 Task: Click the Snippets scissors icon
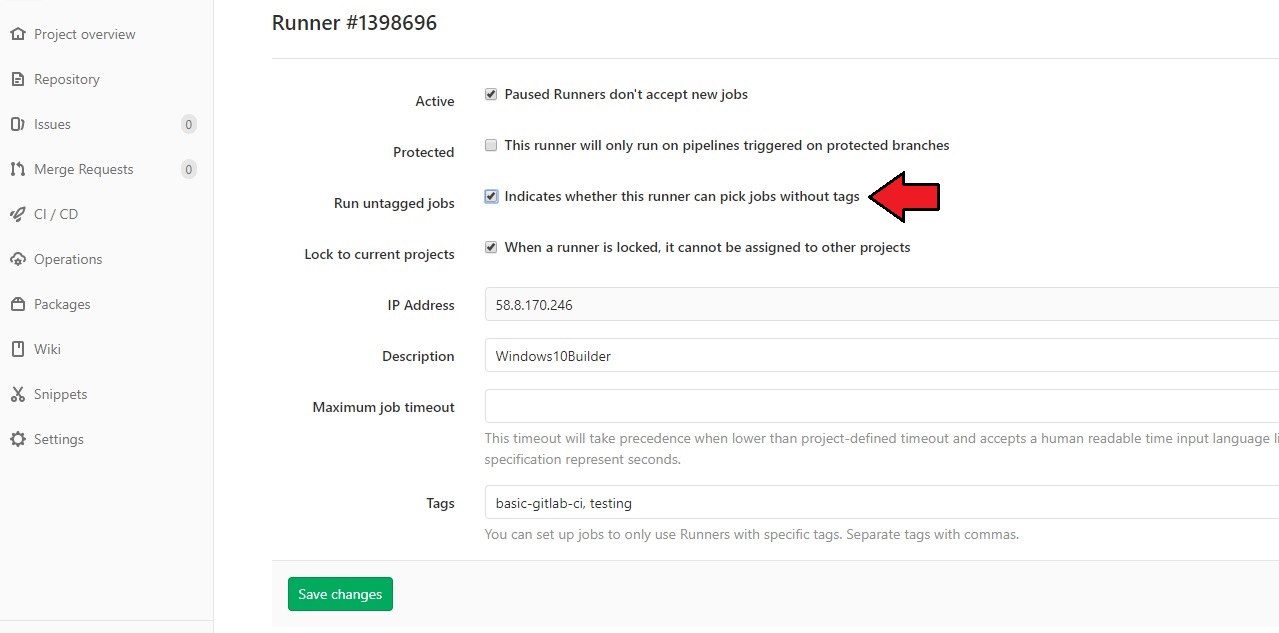pyautogui.click(x=17, y=394)
